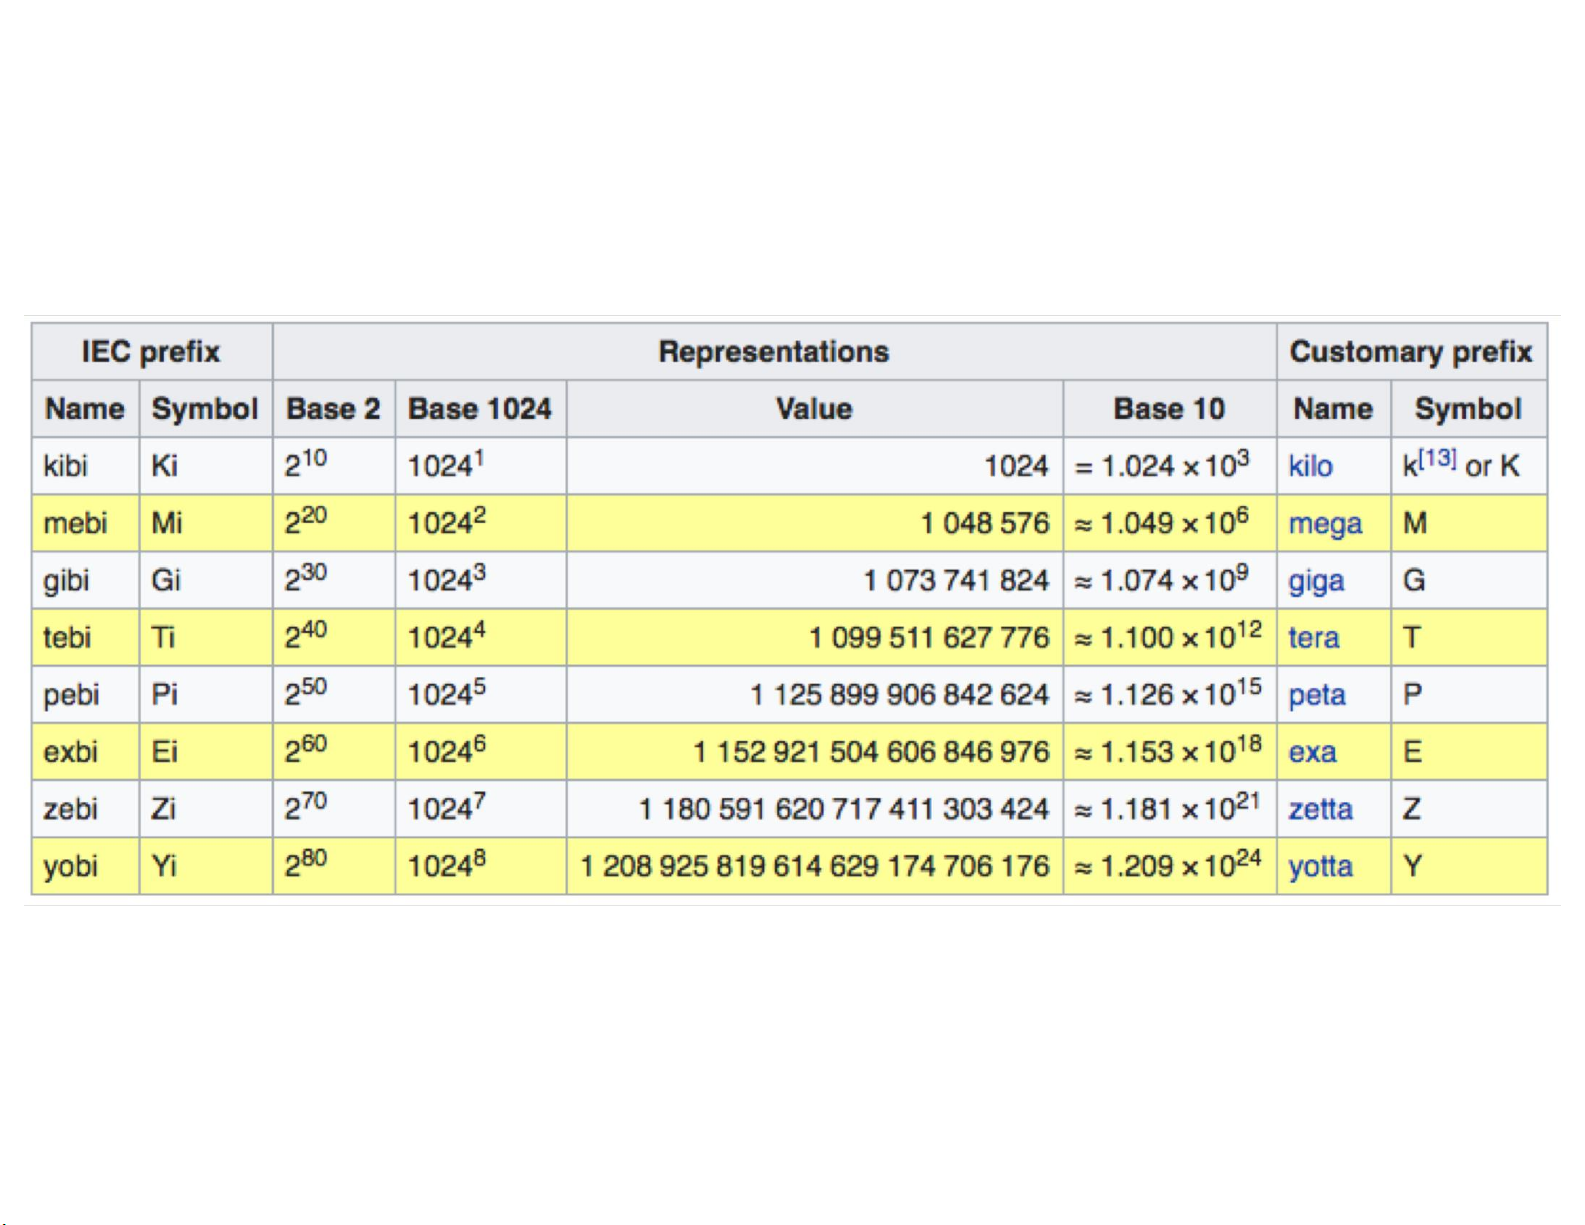Click the [13] footnote reference
Image resolution: width=1585 pixels, height=1225 pixels.
pos(1437,459)
